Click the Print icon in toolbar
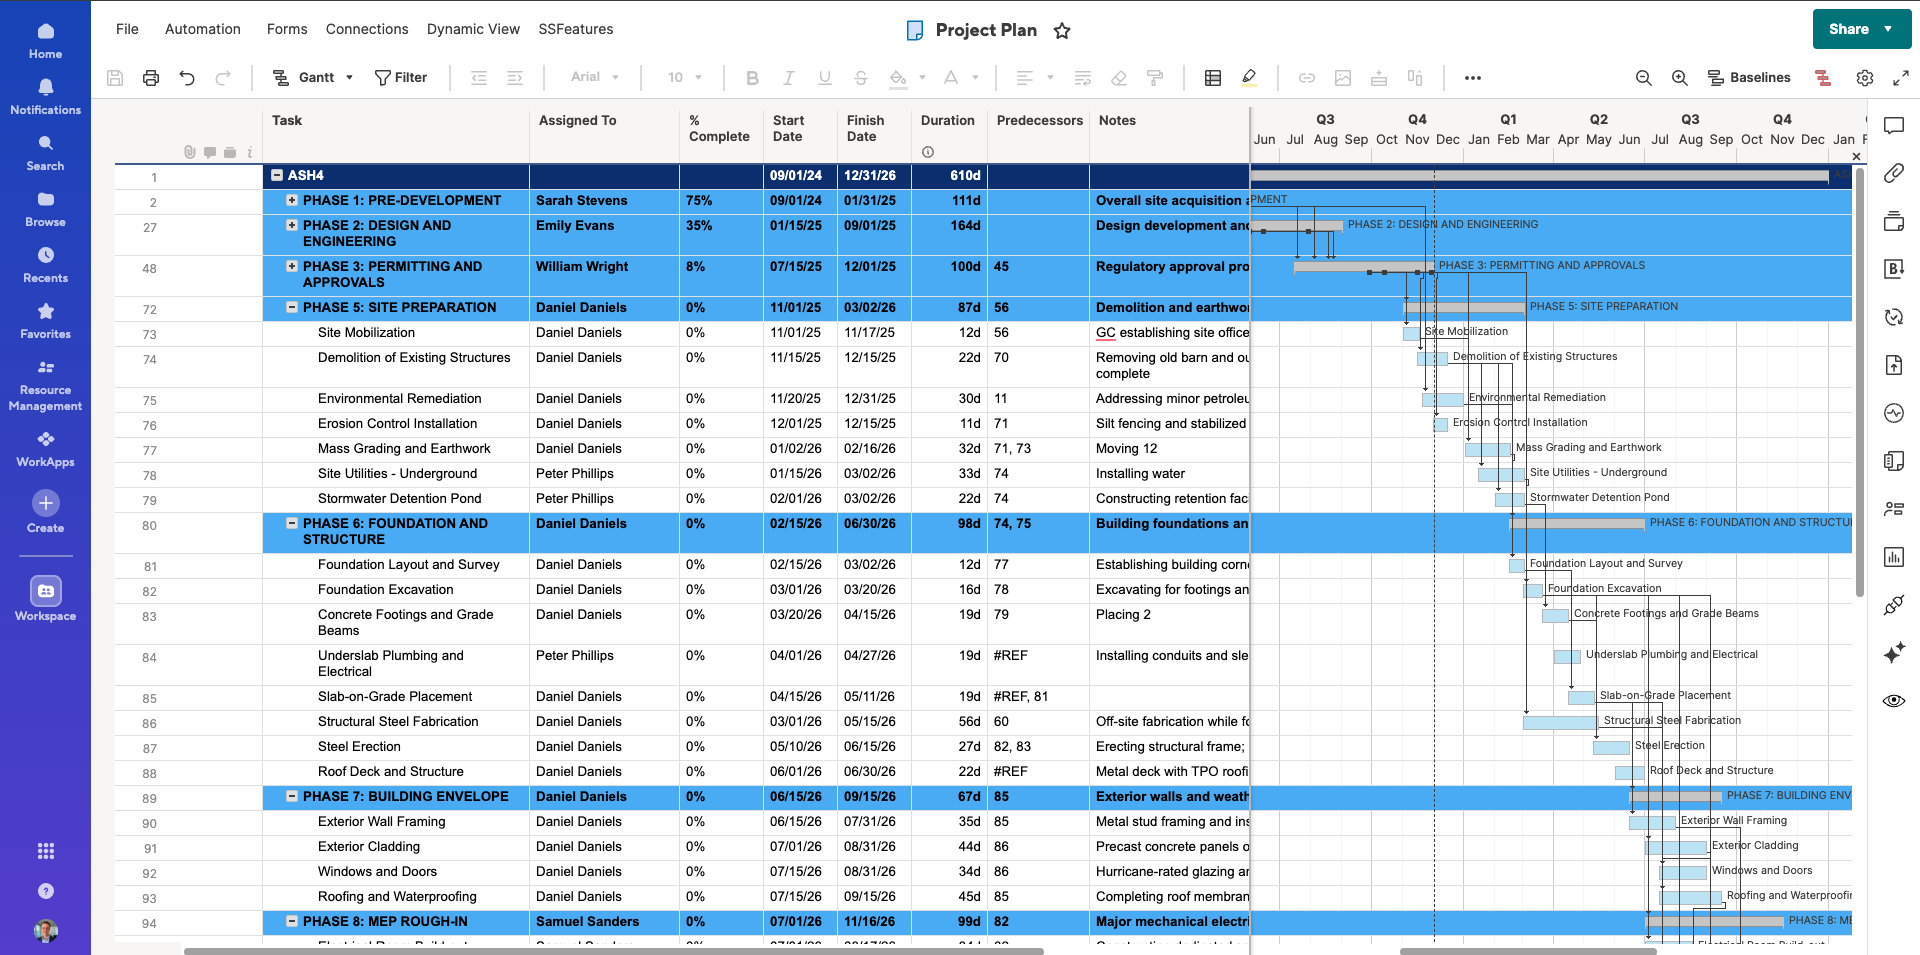Image resolution: width=1920 pixels, height=955 pixels. click(151, 78)
